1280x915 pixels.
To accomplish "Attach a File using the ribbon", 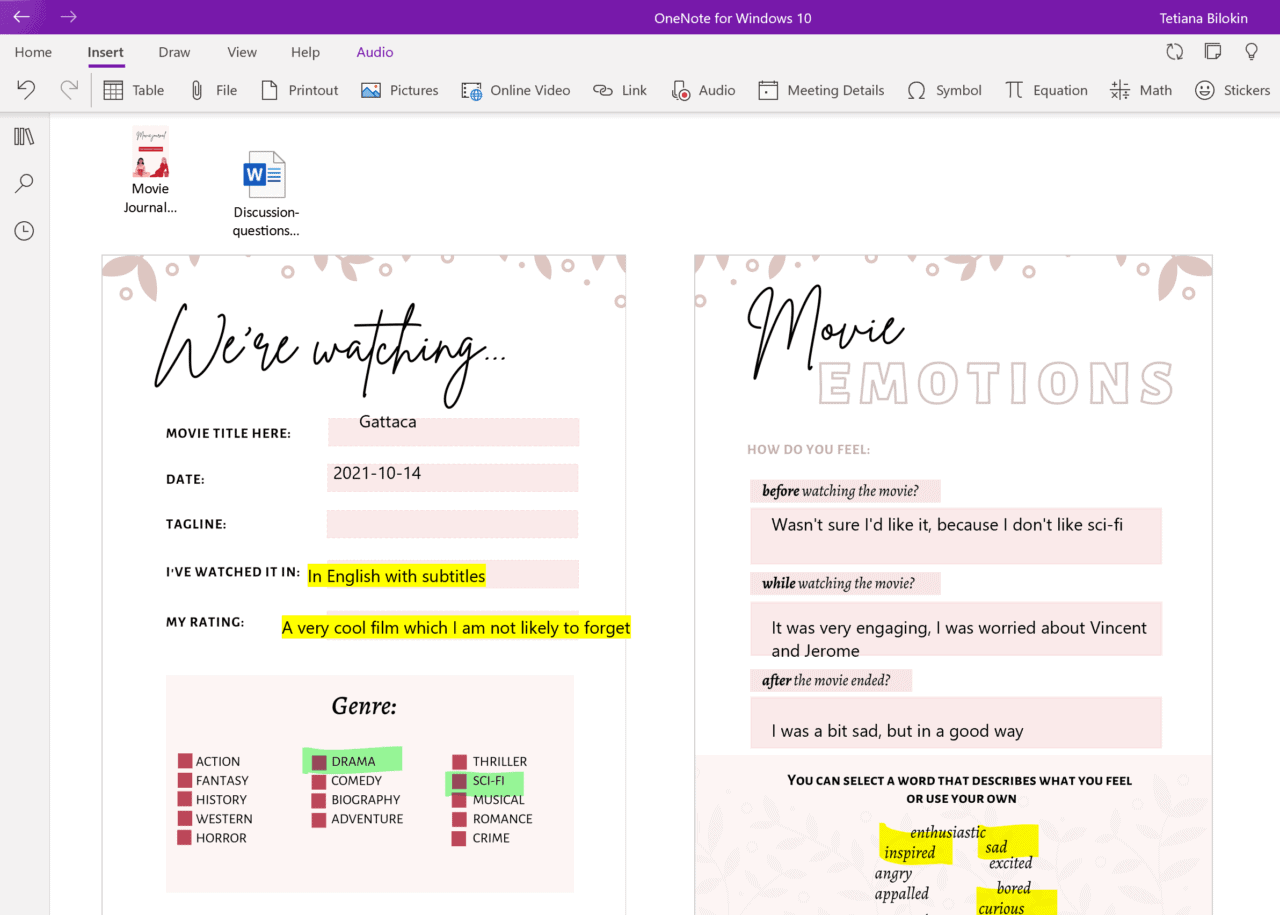I will coord(213,90).
